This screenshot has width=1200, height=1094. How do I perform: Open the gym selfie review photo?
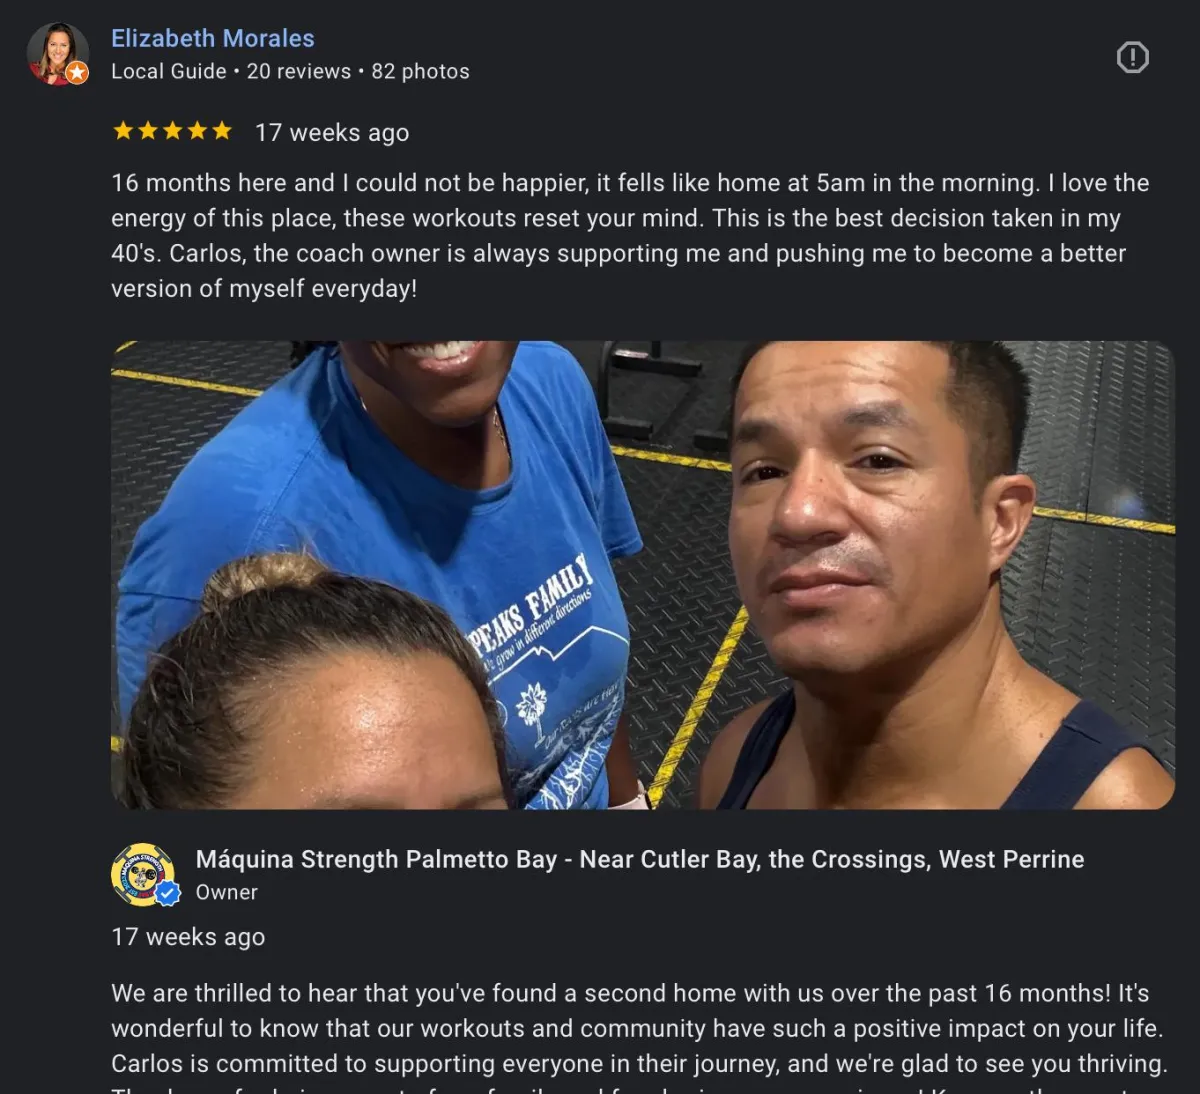[x=642, y=575]
